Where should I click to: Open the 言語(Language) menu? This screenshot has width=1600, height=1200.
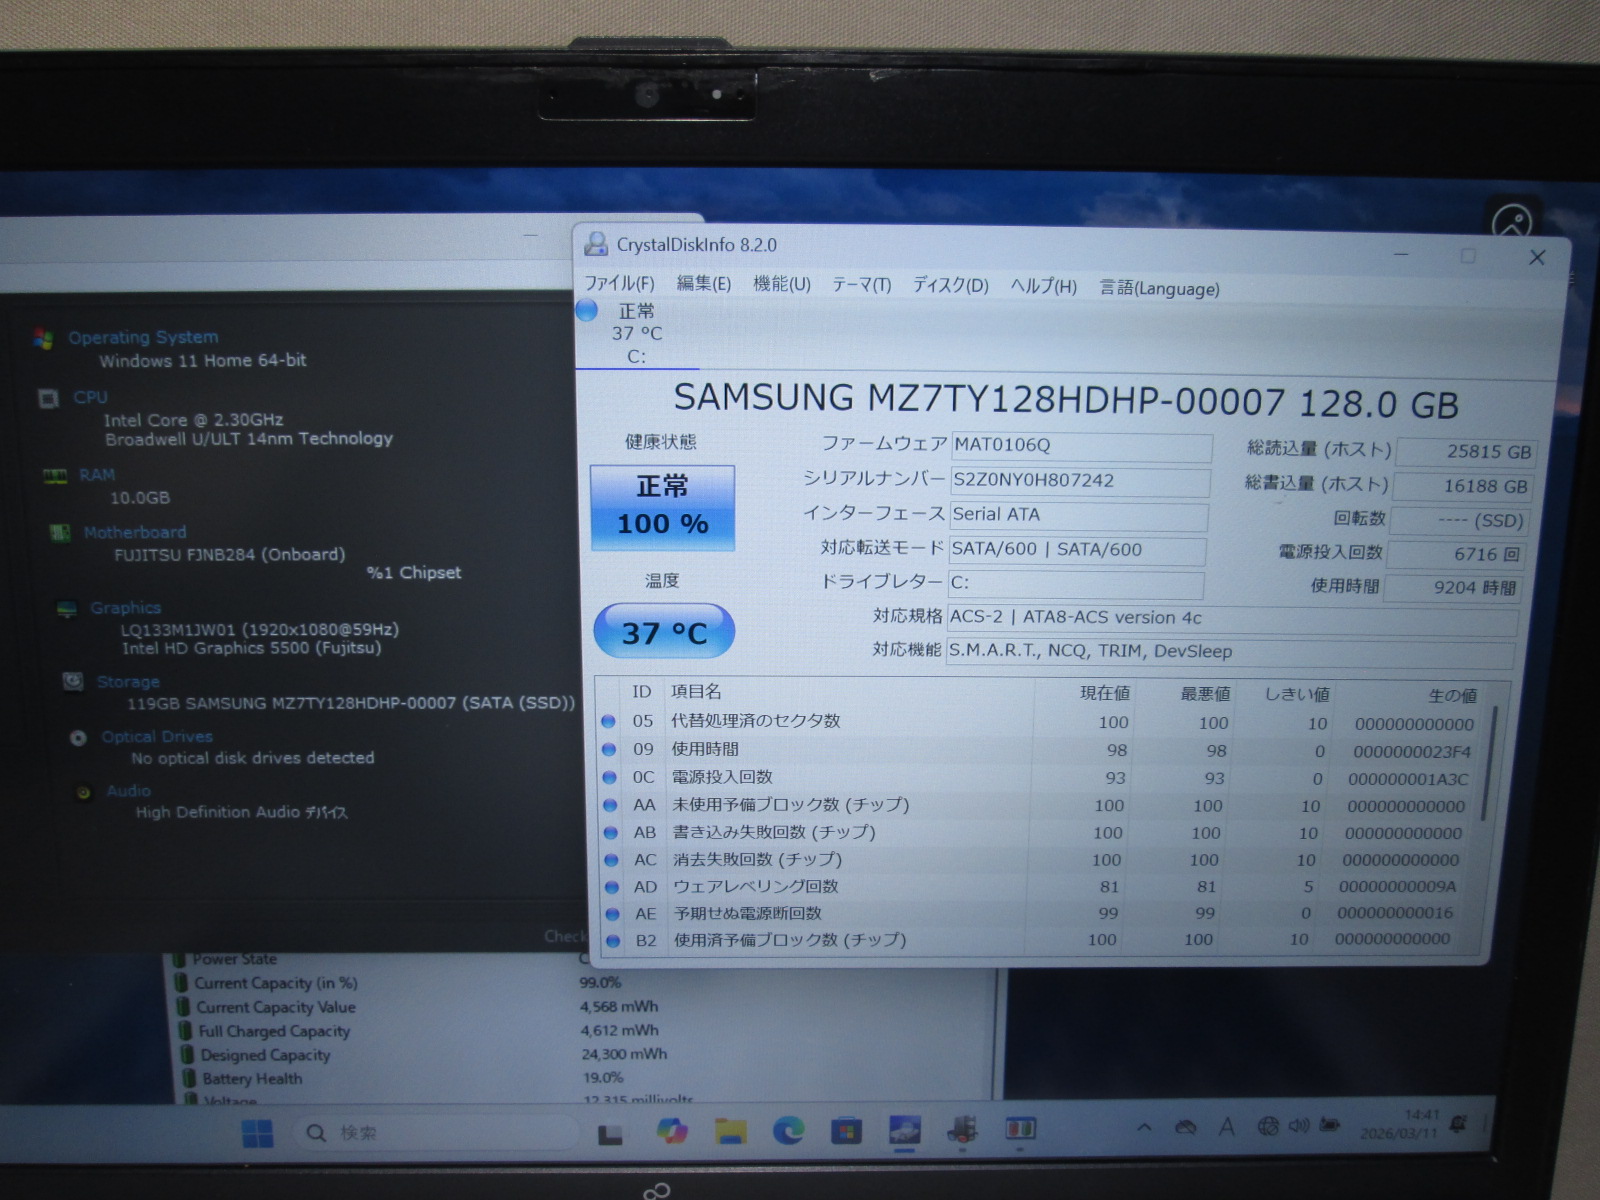point(1159,288)
